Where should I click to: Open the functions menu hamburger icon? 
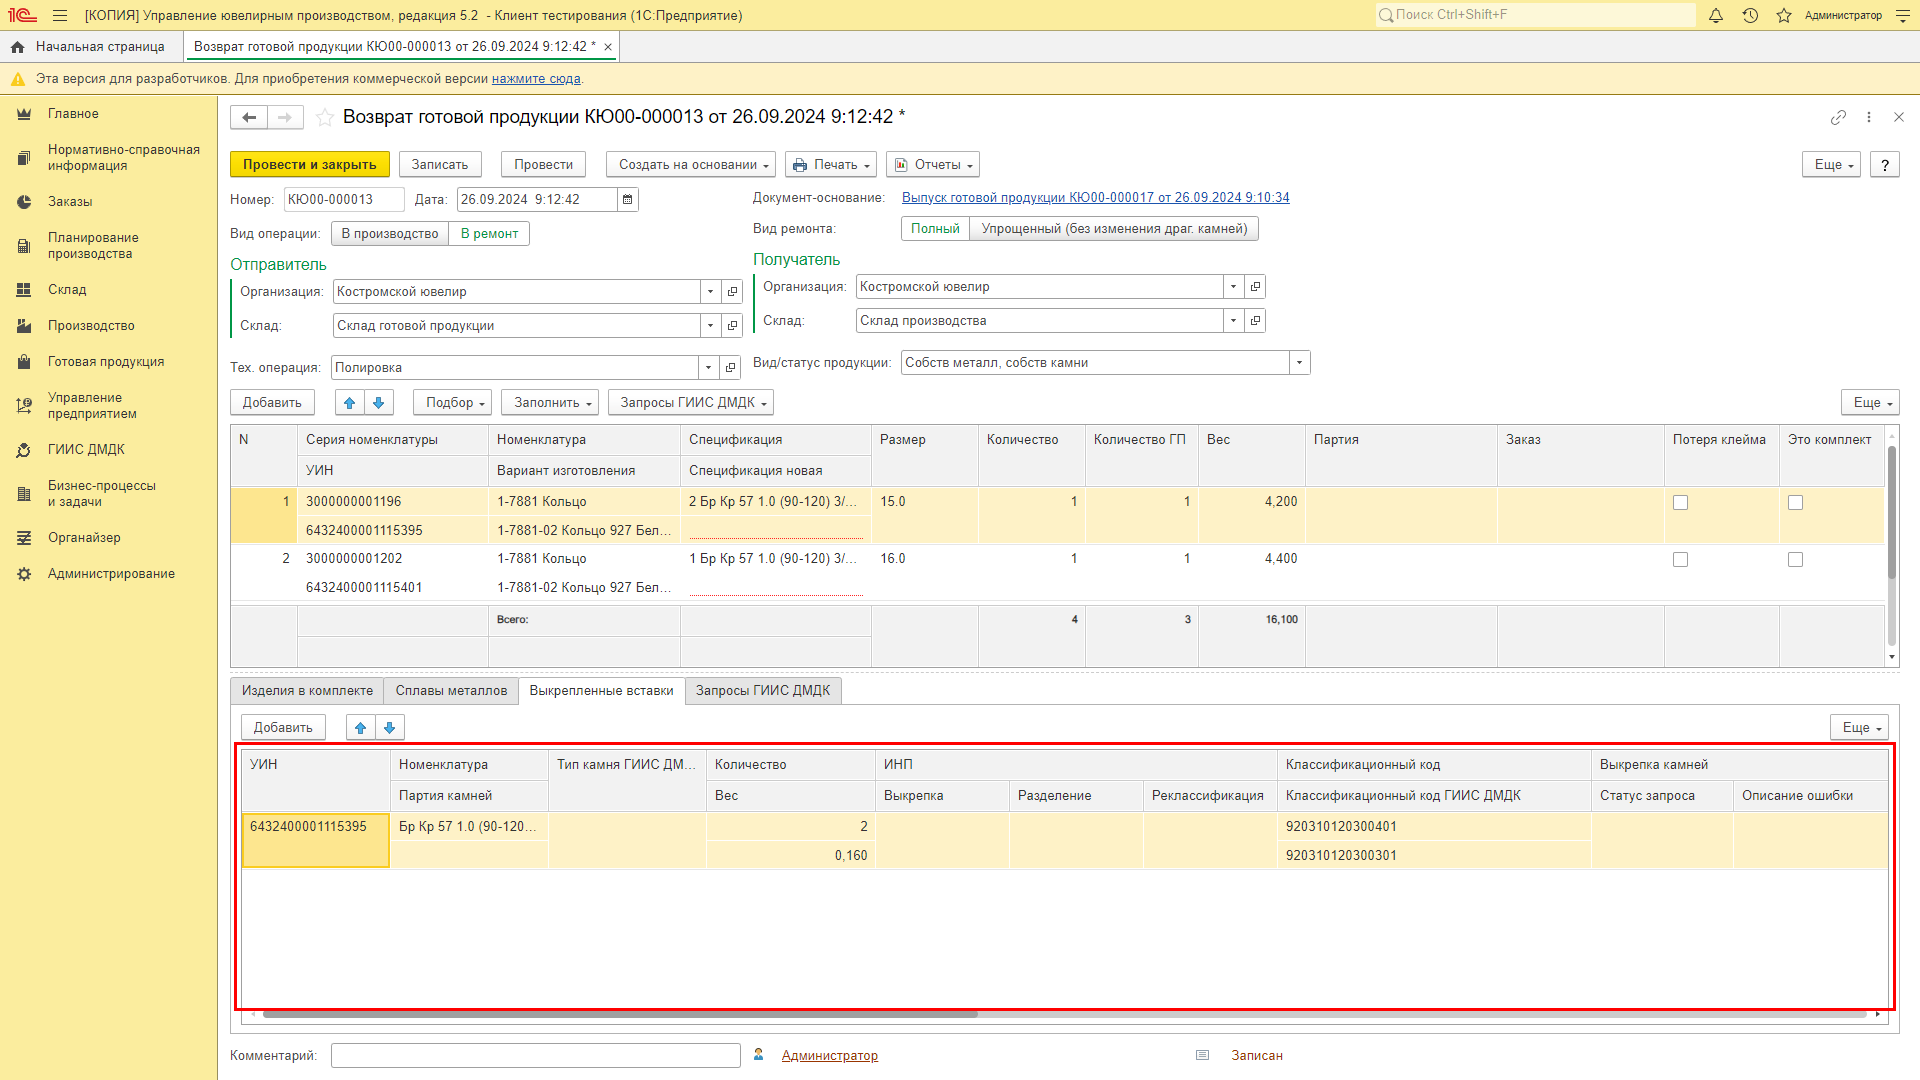pos(60,15)
